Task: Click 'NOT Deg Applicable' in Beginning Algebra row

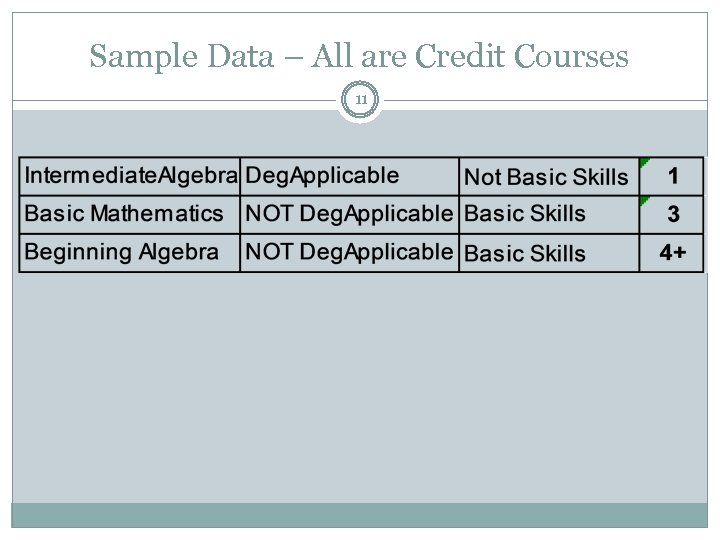Action: 349,252
